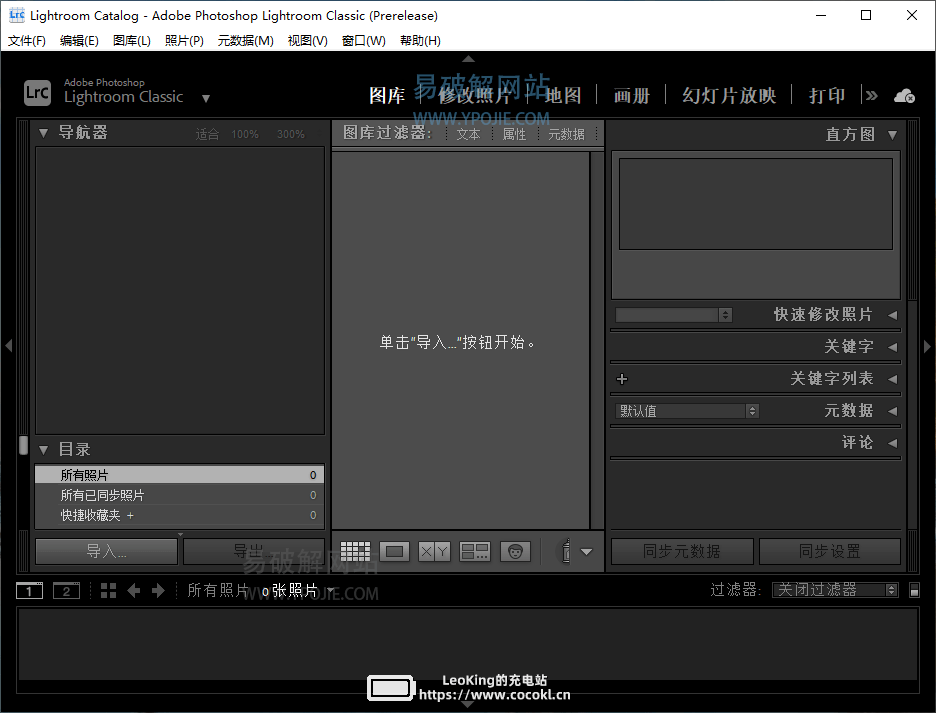Viewport: 936px width, 713px height.
Task: Go forward with the right arrow
Action: [158, 591]
